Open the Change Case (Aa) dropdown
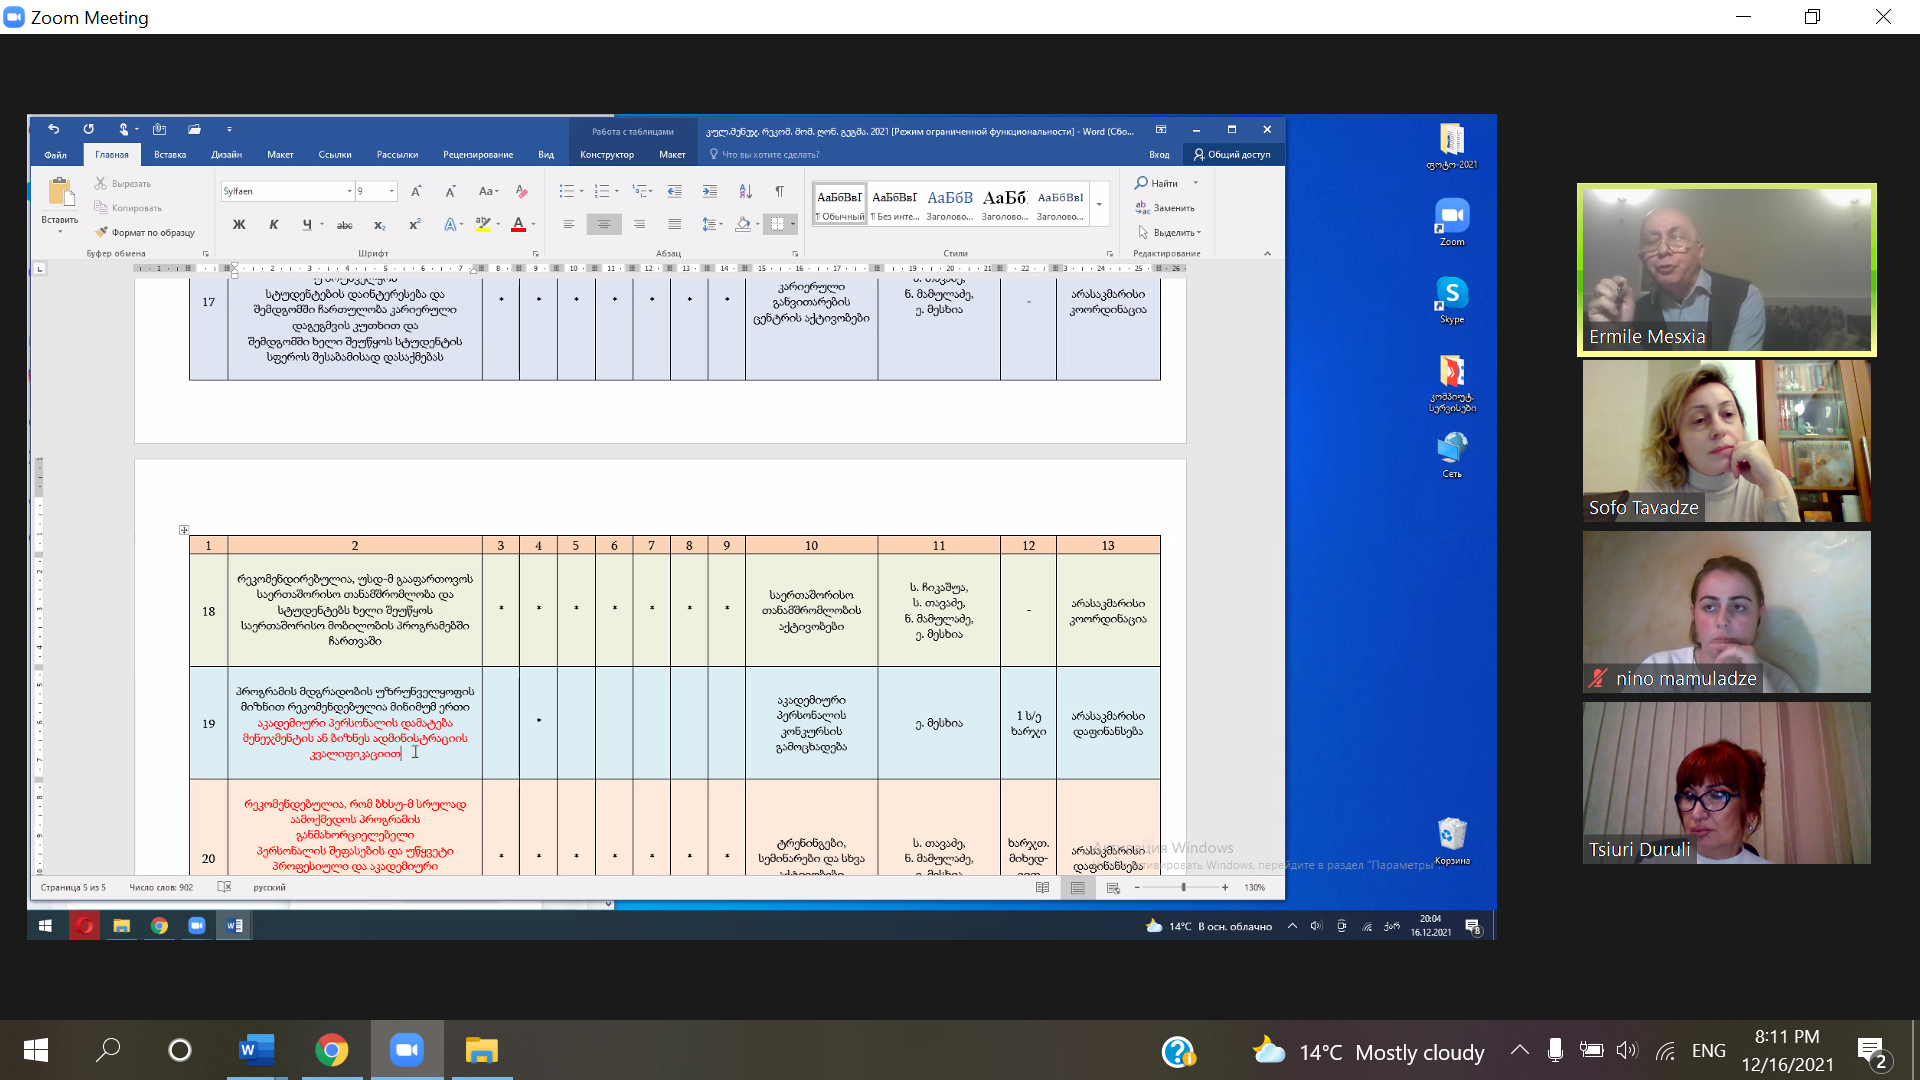Image resolution: width=1920 pixels, height=1080 pixels. [487, 191]
